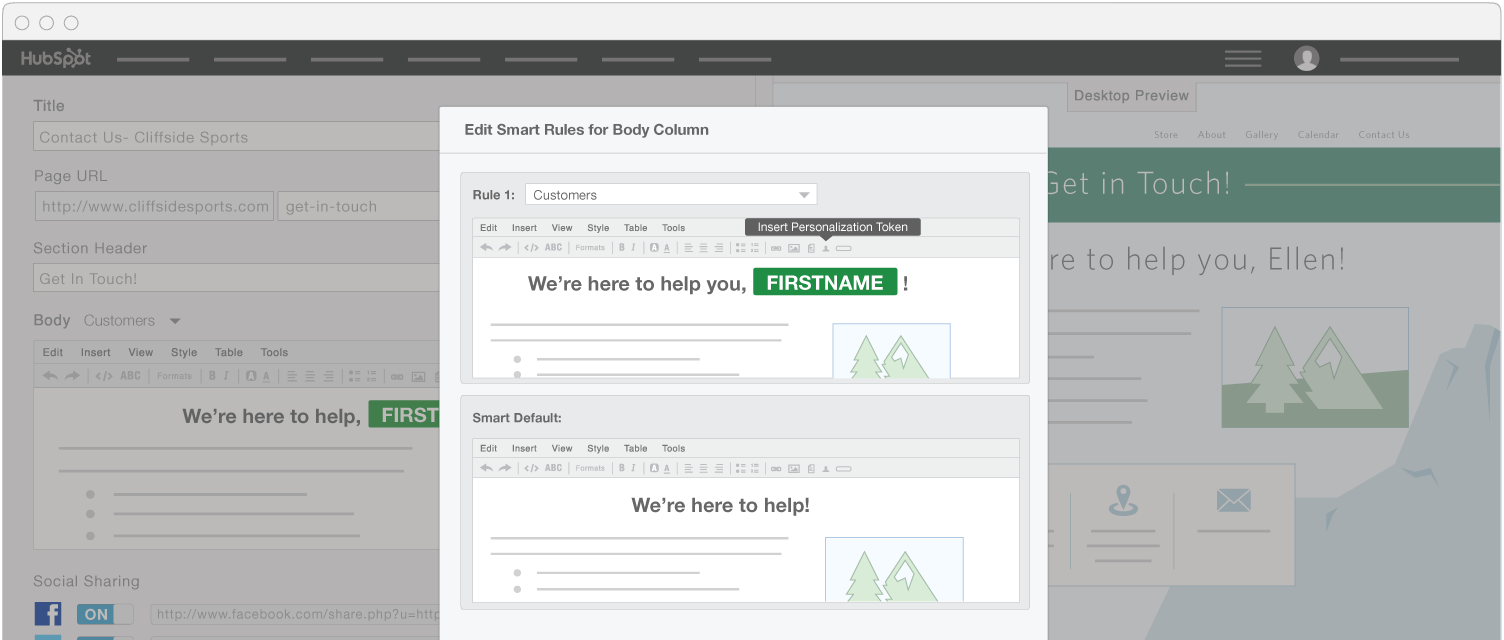Toggle italic in the Smart Default editor
Screen dimensions: 1504x640
(633, 468)
